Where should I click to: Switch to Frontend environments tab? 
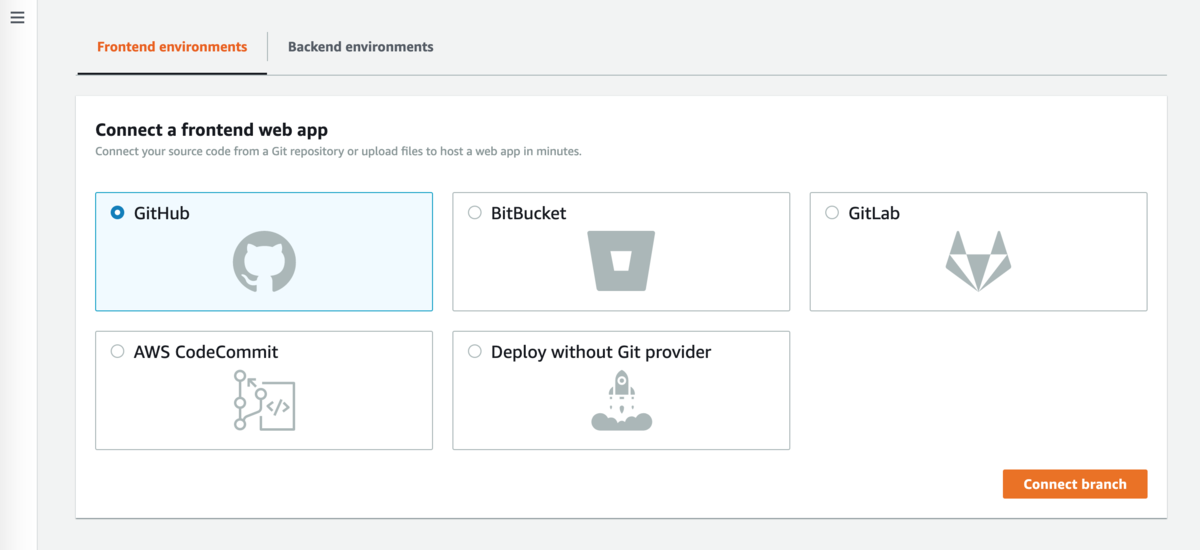coord(172,47)
